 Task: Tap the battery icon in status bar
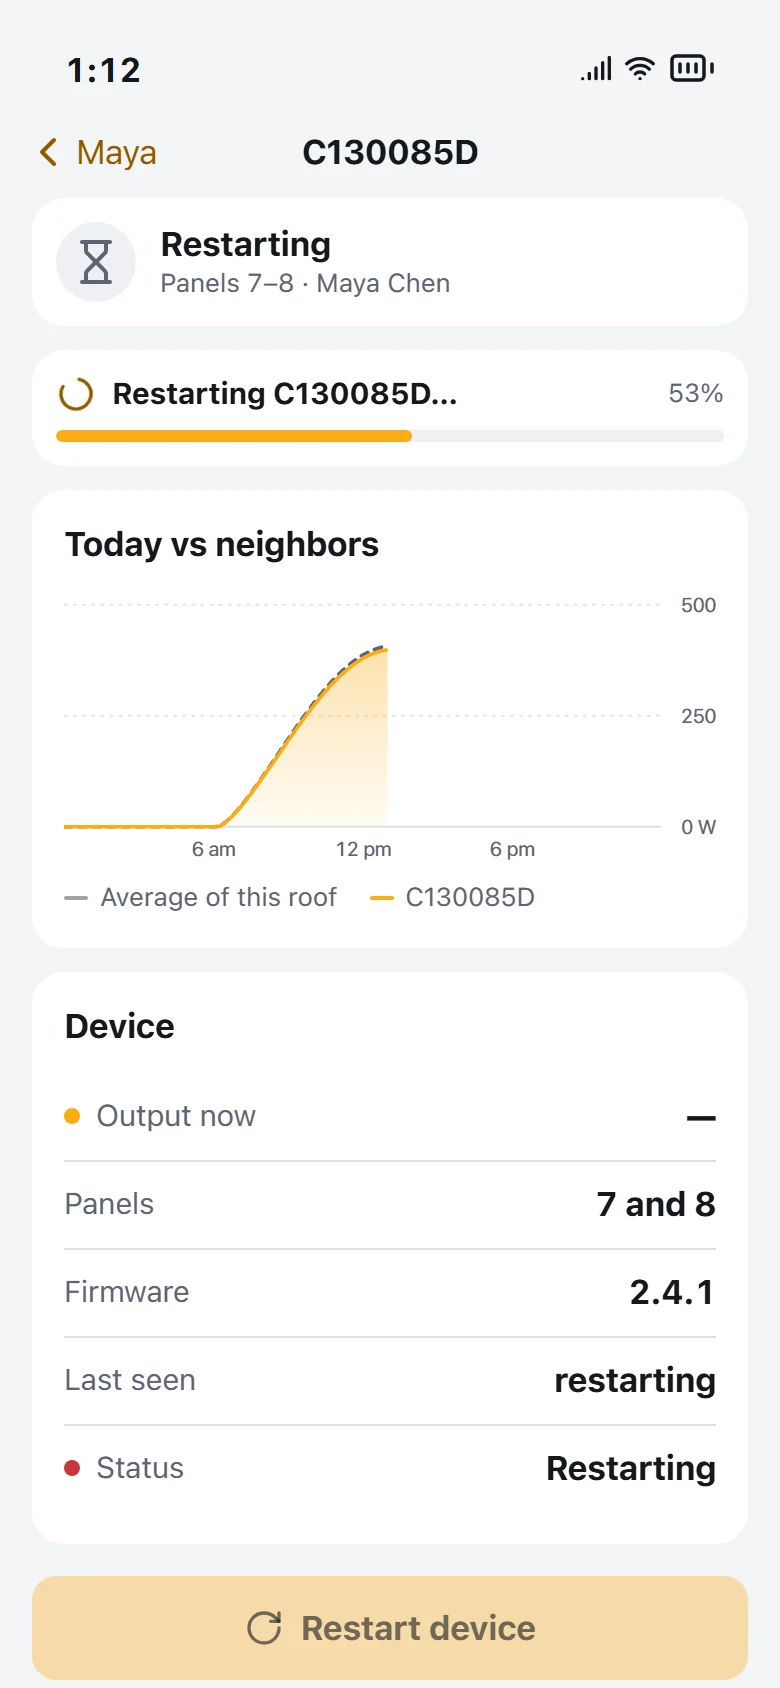pos(692,68)
